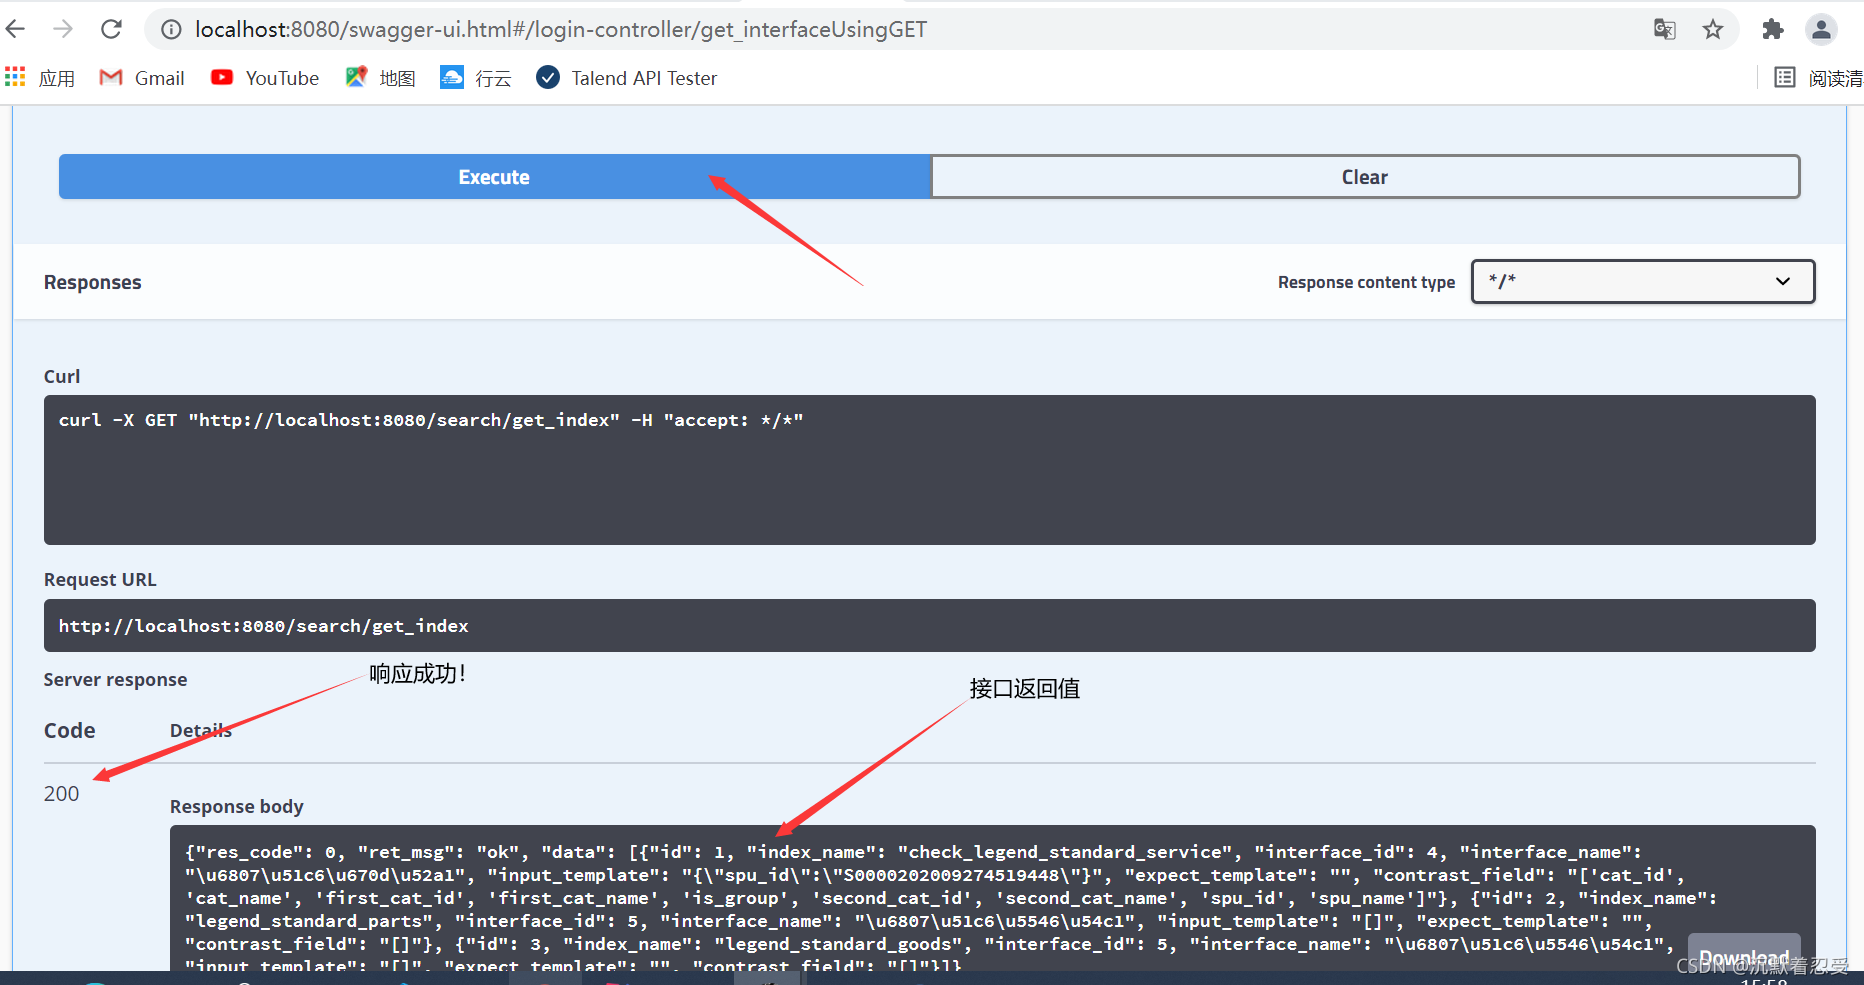Open the reading list icon

(1785, 77)
